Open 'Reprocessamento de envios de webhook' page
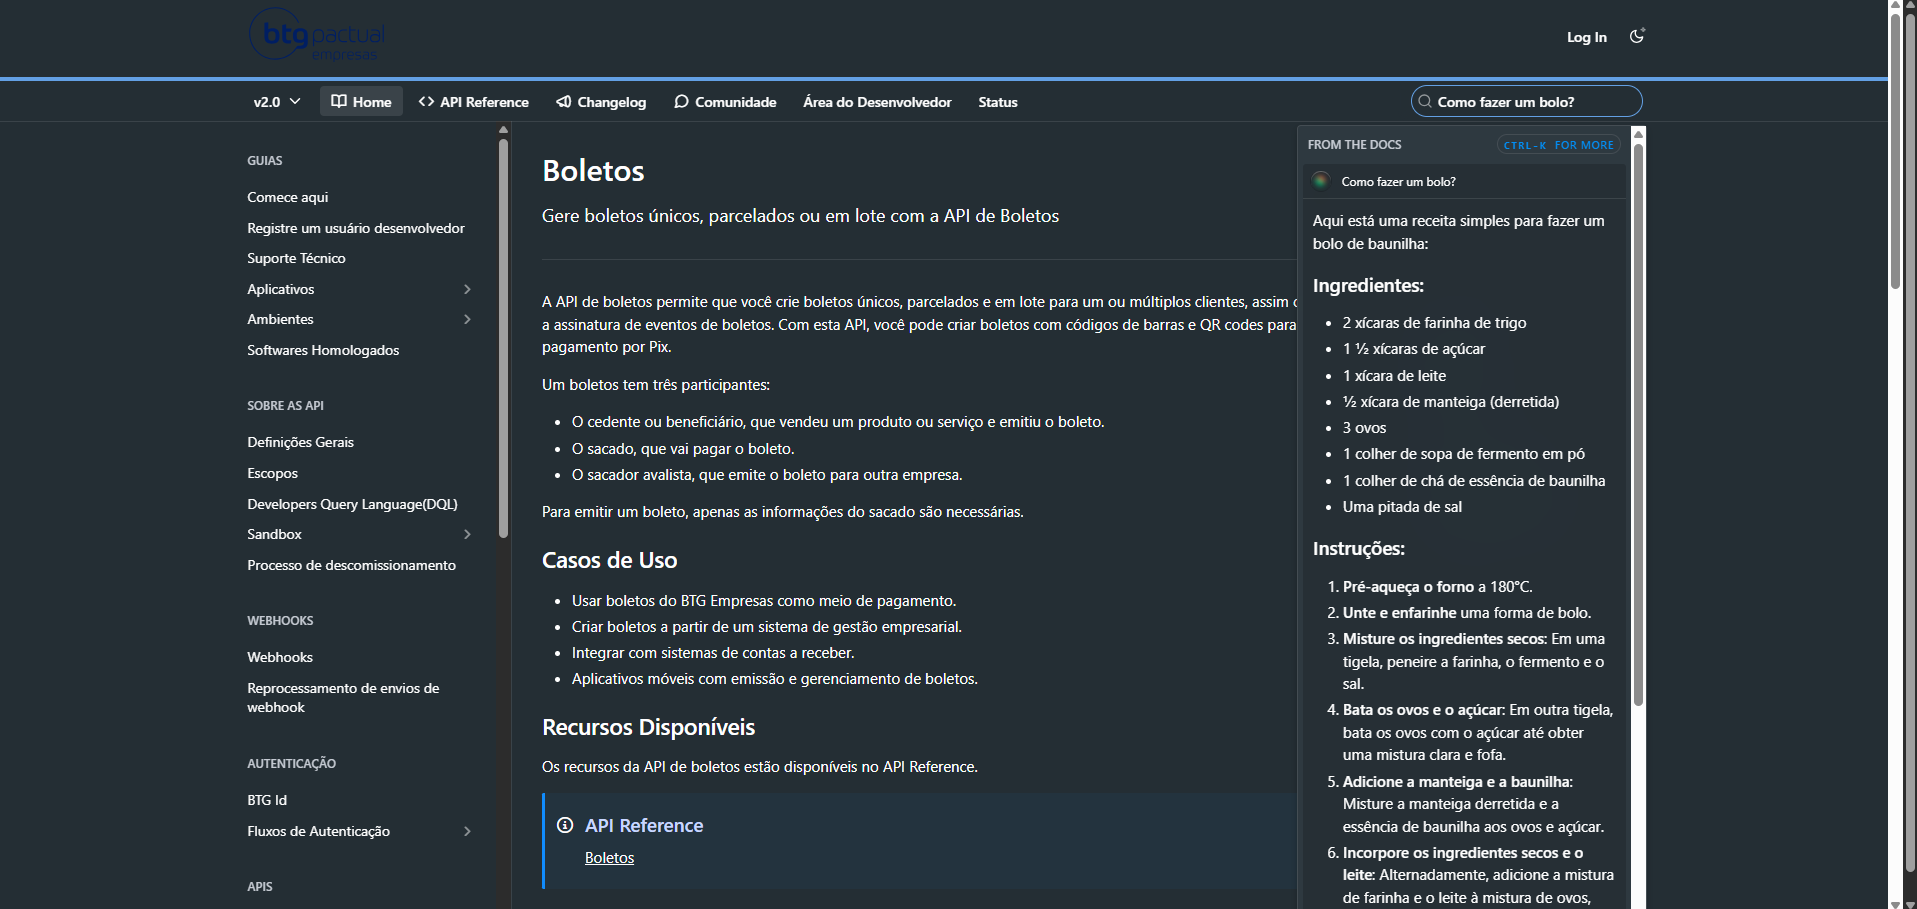This screenshot has height=909, width=1917. pyautogui.click(x=343, y=697)
